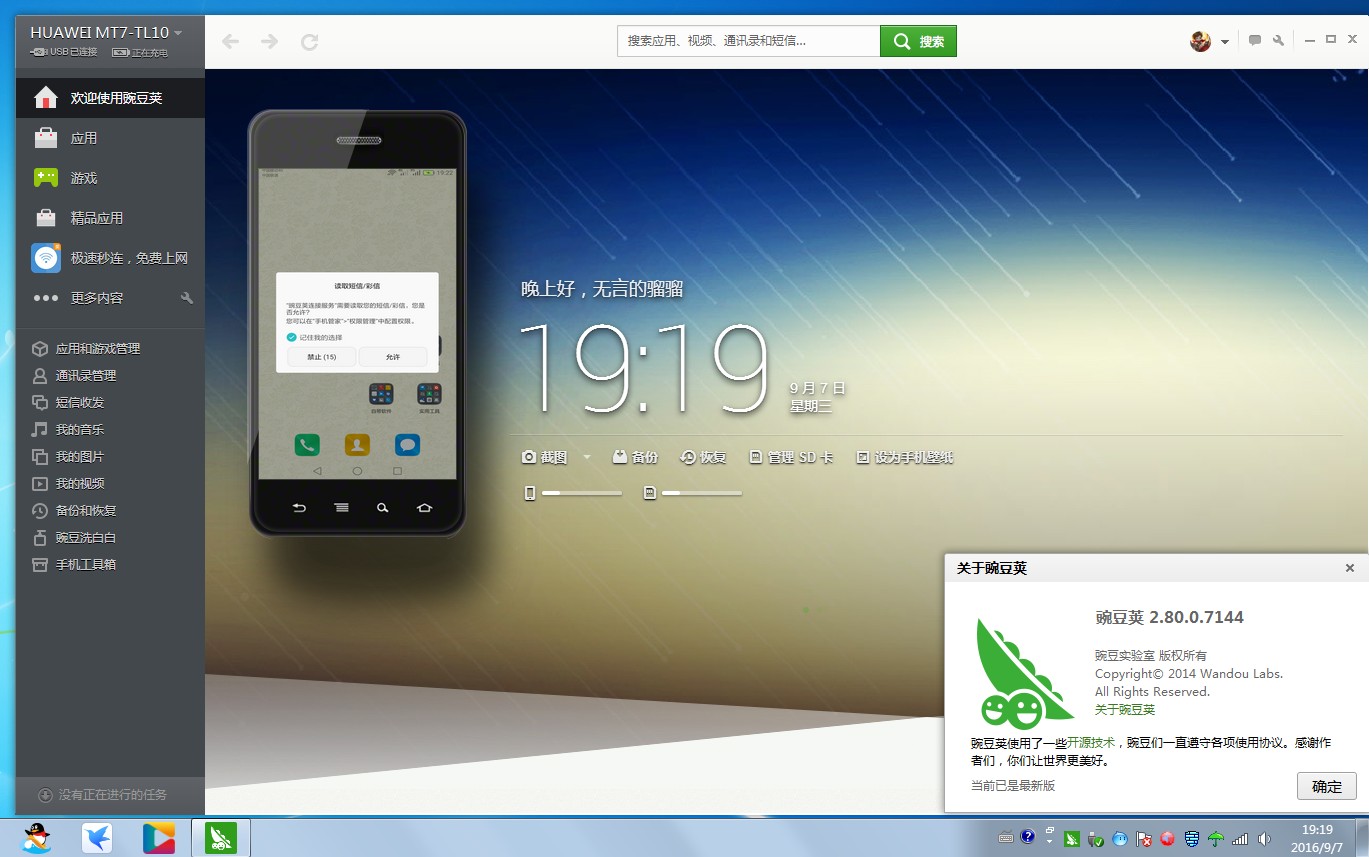The image size is (1369, 857).
Task: Tap the green dialer icon on phone screen
Action: coord(307,445)
